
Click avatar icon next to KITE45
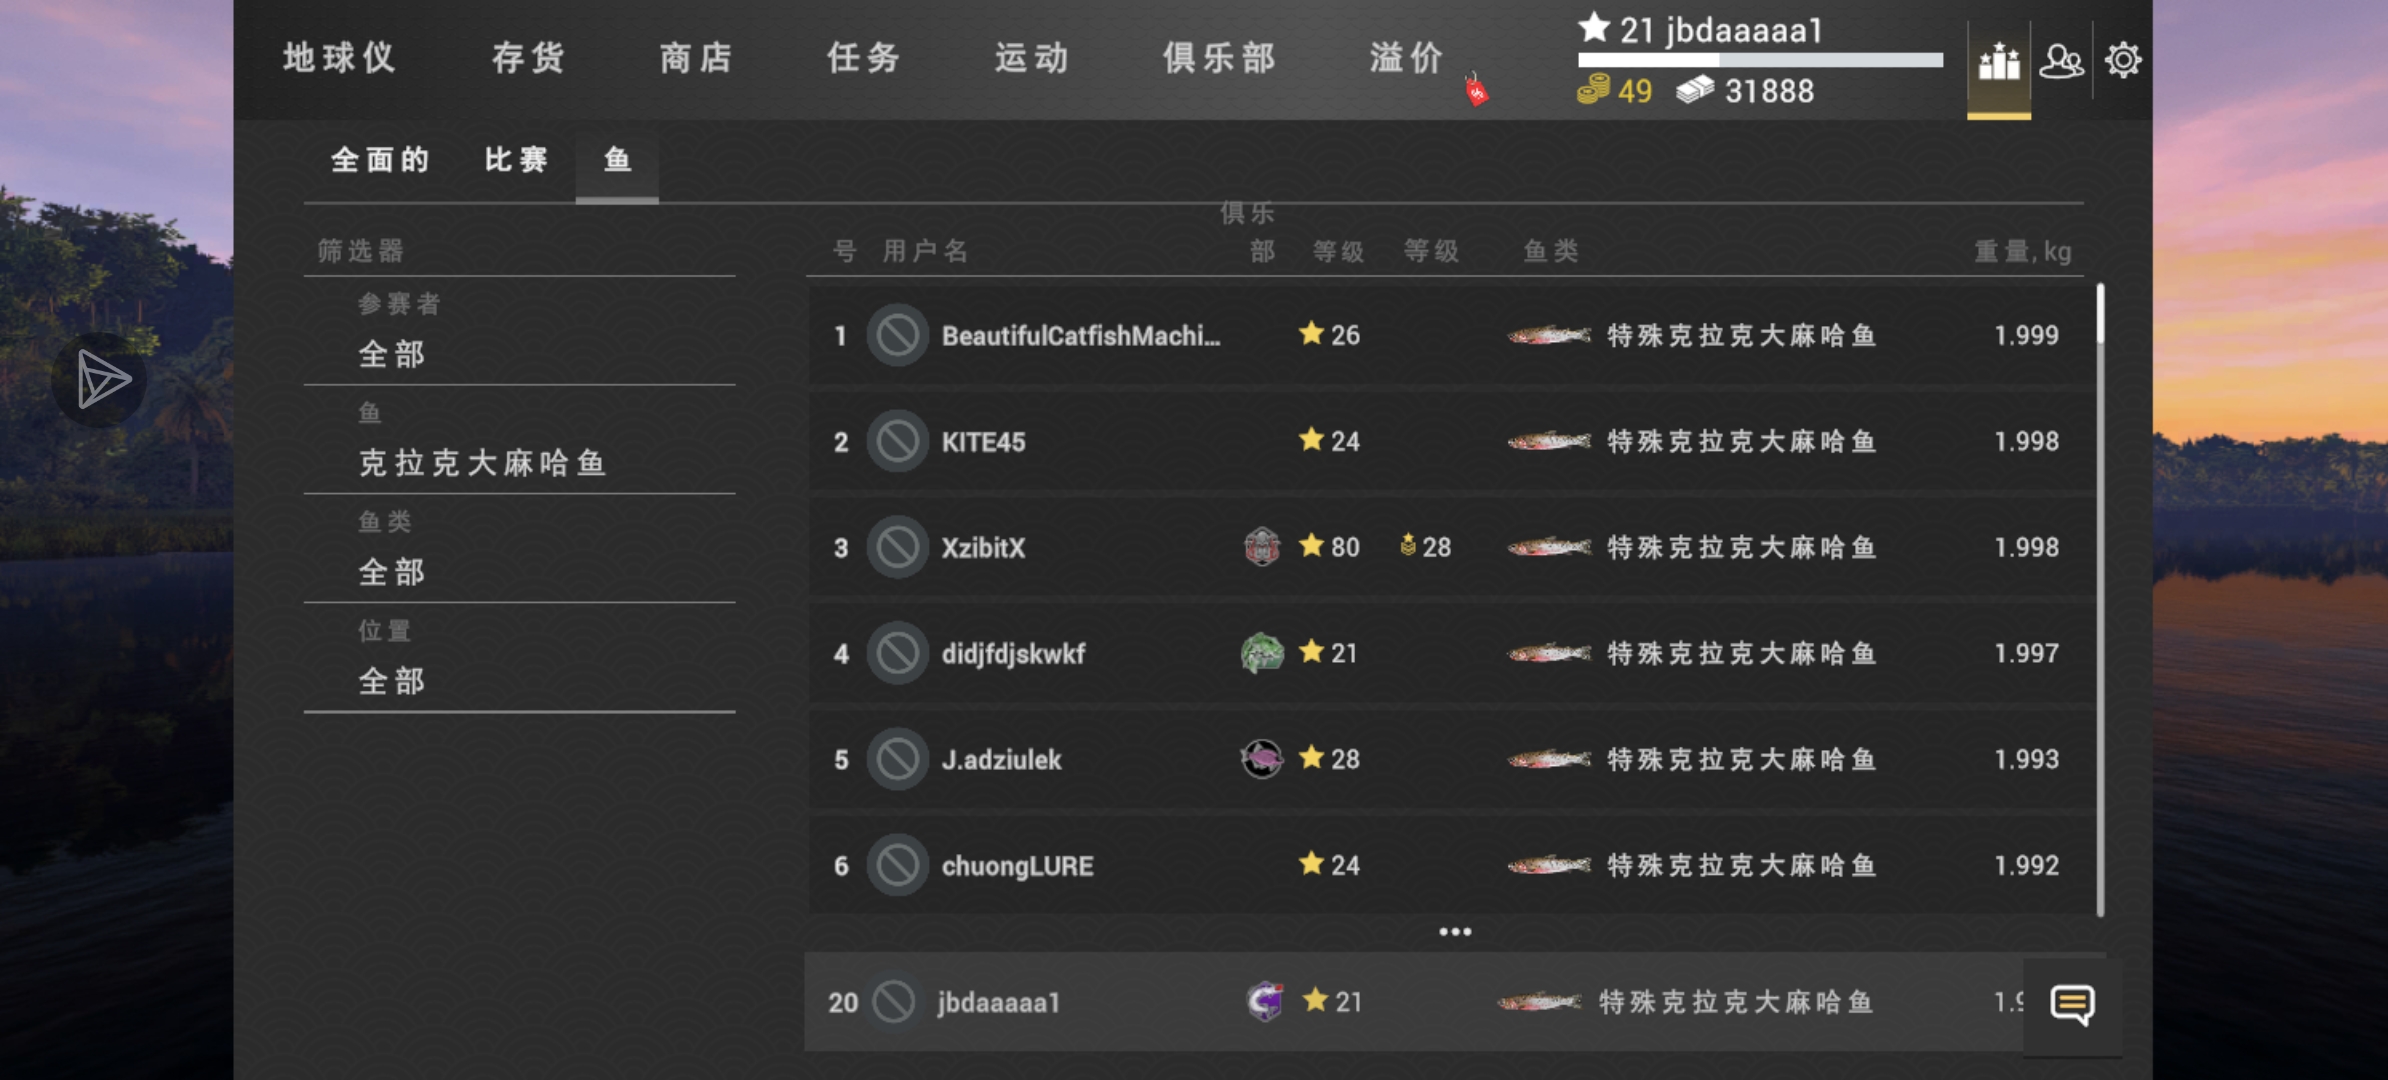click(897, 441)
